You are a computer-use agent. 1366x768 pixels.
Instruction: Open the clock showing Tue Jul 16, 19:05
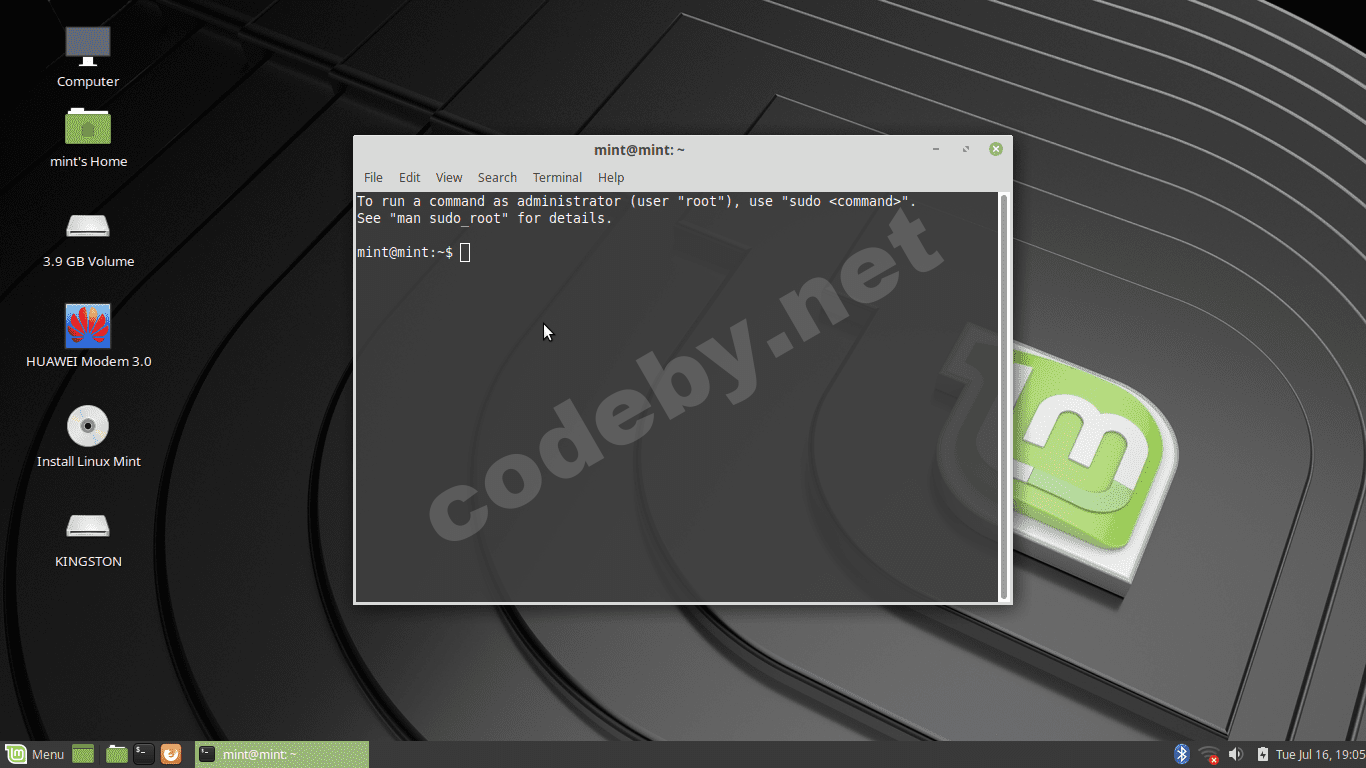pyautogui.click(x=1320, y=754)
